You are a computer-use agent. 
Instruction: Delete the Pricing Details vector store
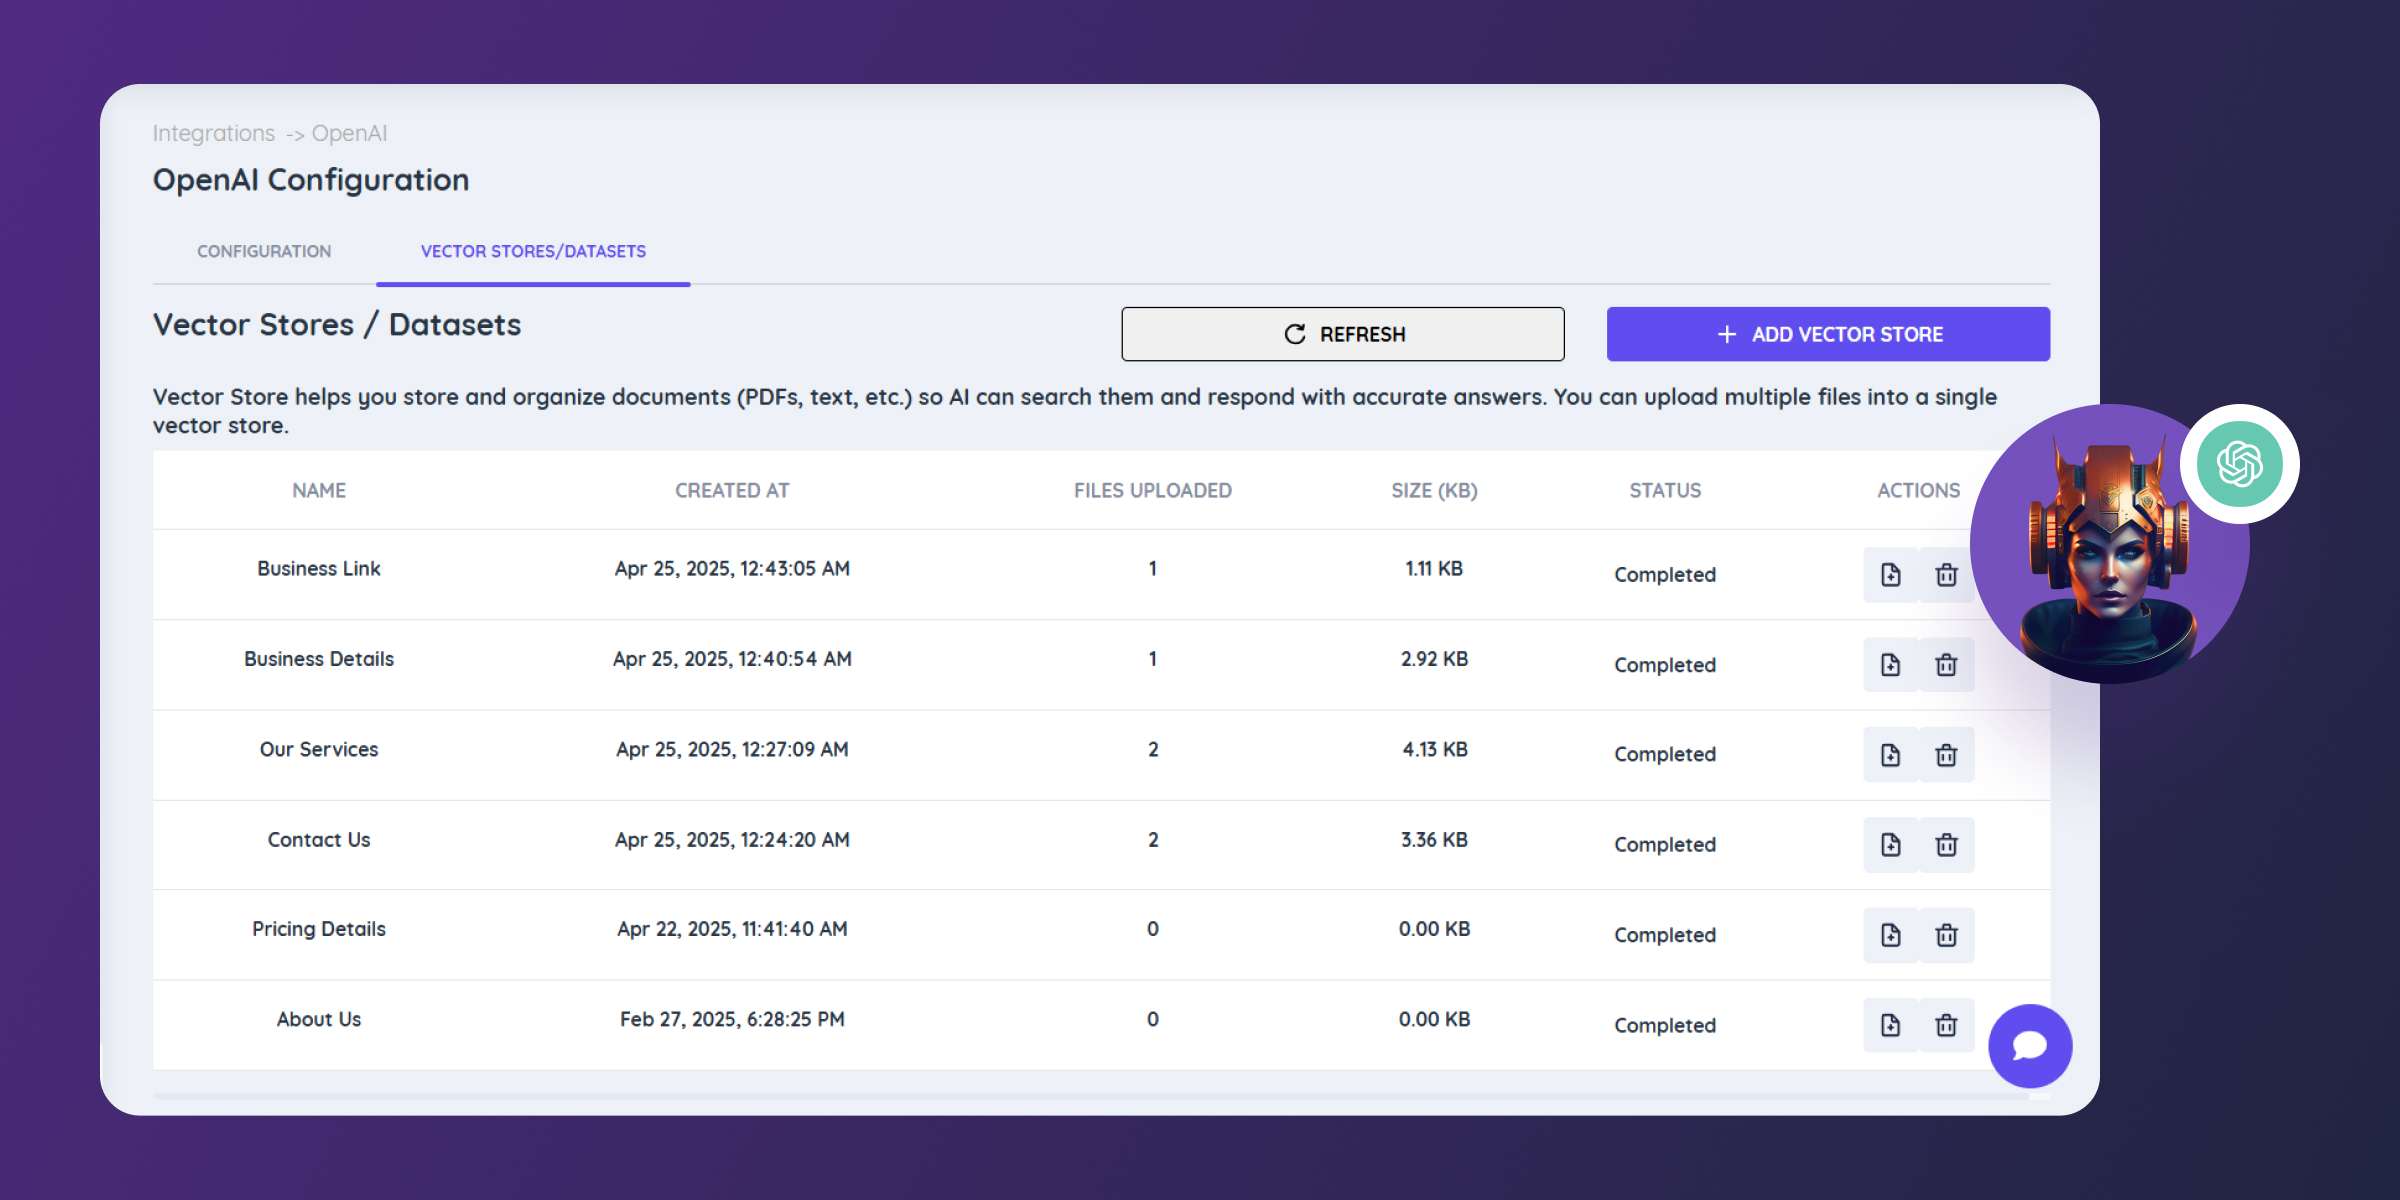pos(1946,935)
